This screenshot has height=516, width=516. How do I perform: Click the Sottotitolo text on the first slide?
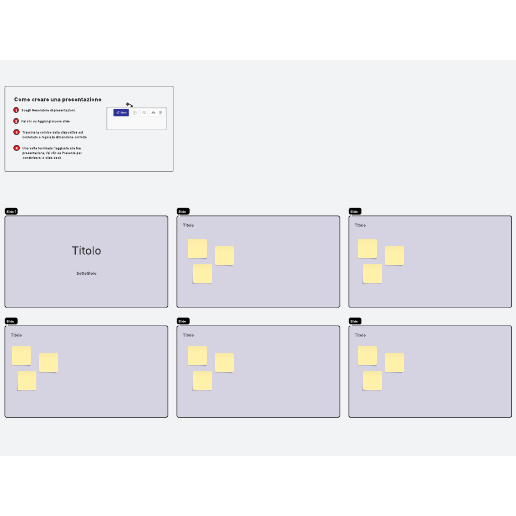(86, 273)
